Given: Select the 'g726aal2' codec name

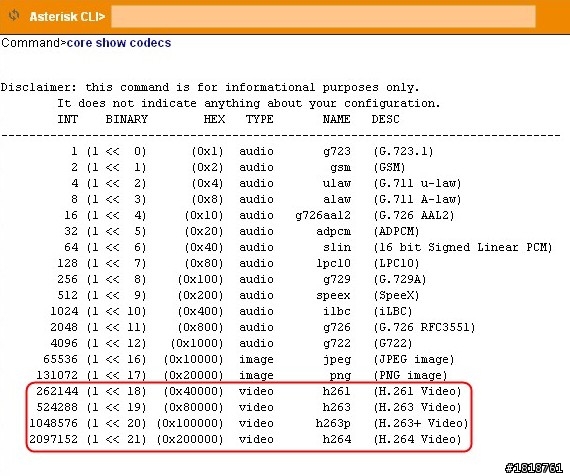Looking at the screenshot, I should coord(323,215).
